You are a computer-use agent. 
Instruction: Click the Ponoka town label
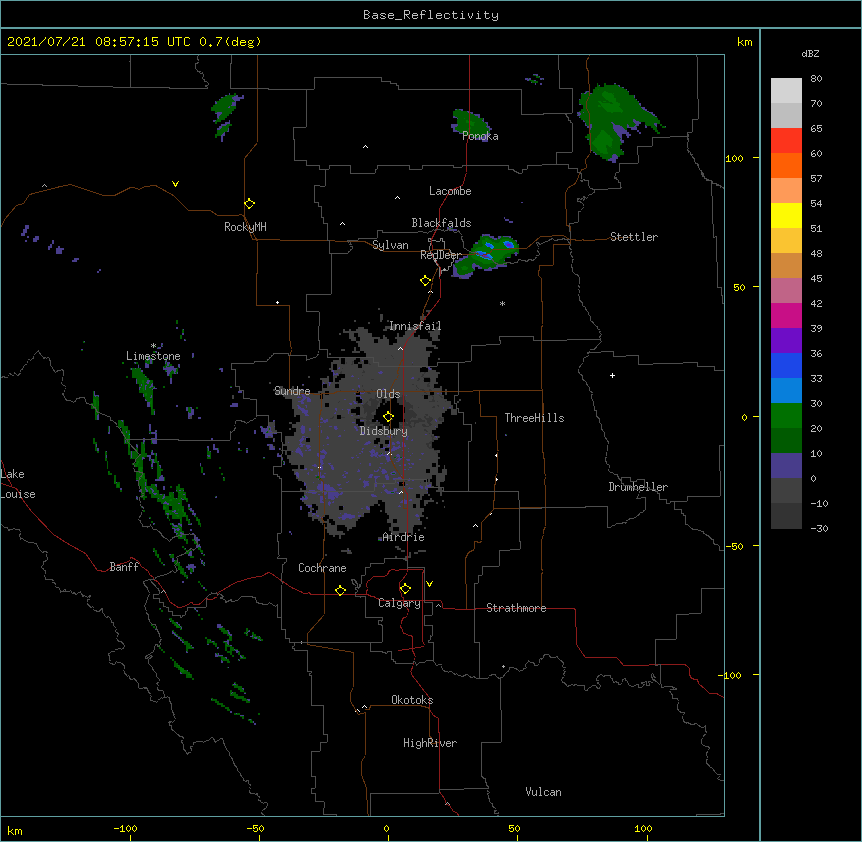480,136
